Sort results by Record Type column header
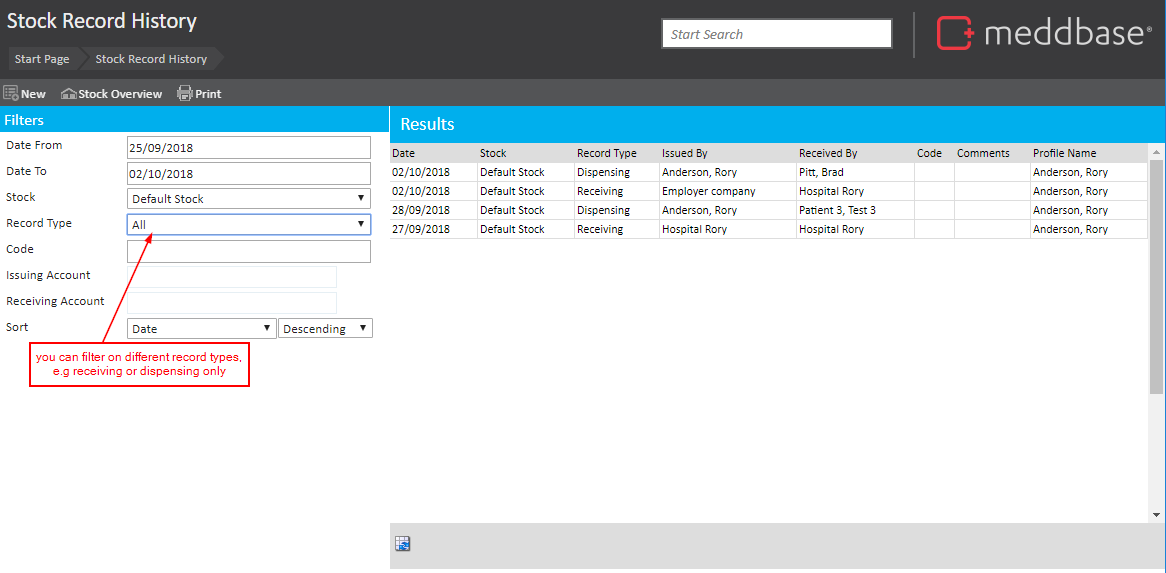This screenshot has height=573, width=1166. [x=607, y=154]
